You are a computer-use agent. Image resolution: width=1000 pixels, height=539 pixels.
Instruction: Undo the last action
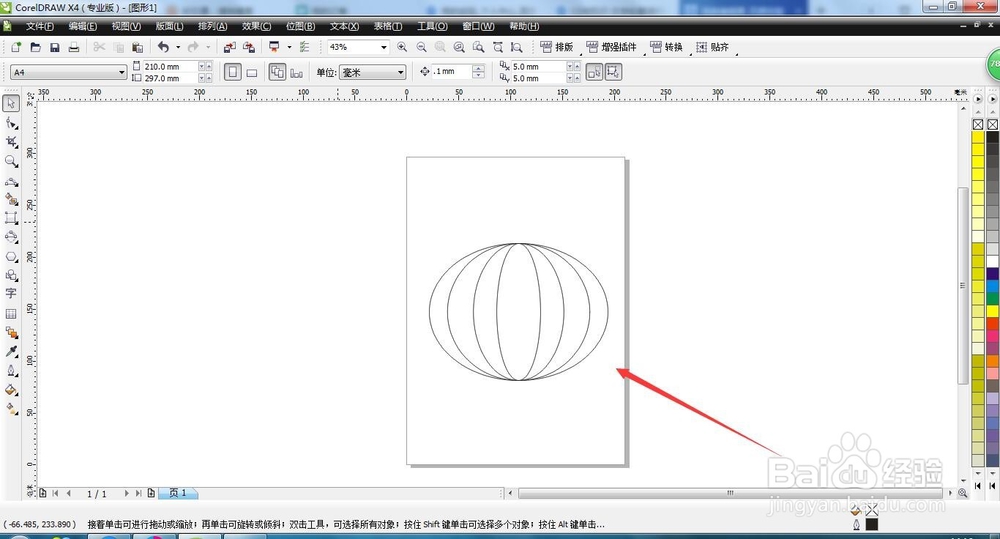(164, 47)
